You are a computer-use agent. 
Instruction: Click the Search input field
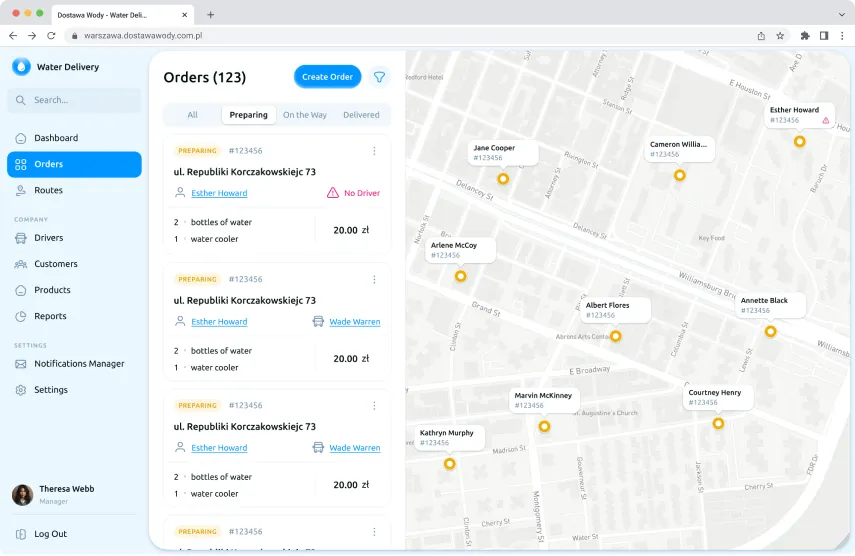tap(75, 100)
